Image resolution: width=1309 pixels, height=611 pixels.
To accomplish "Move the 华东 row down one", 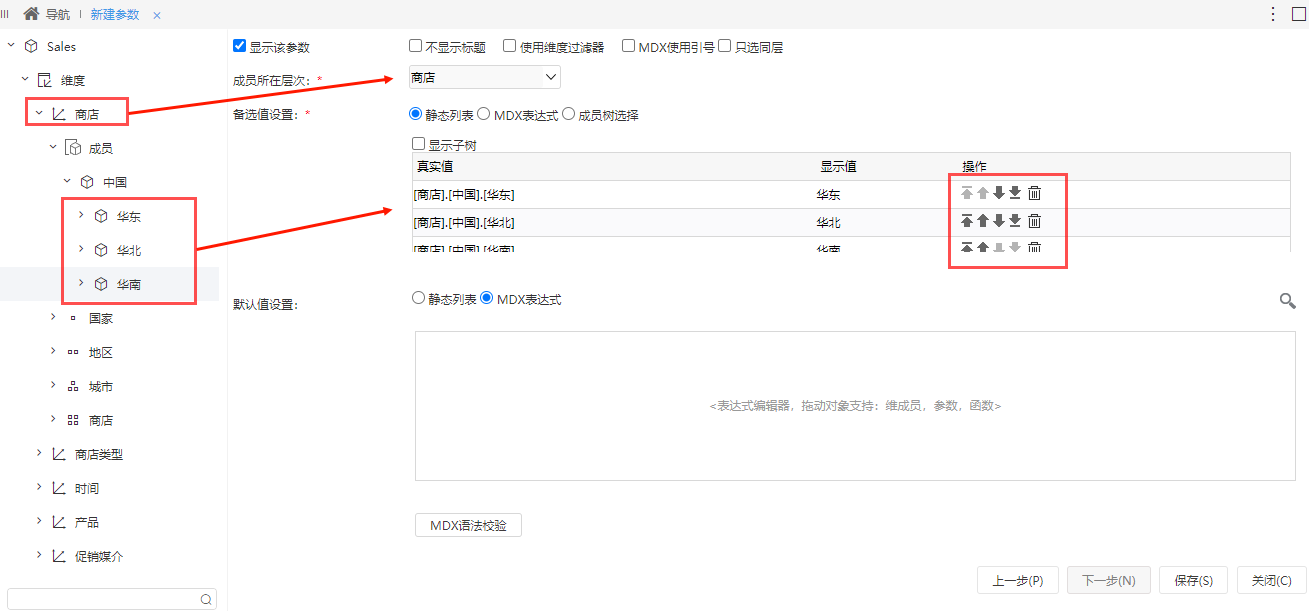I will [999, 193].
